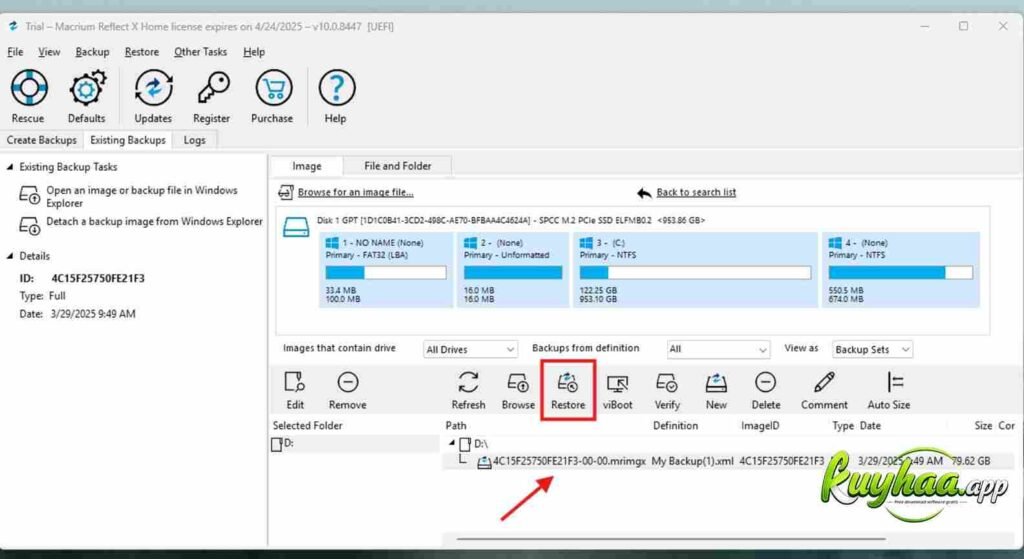The height and width of the screenshot is (559, 1024).
Task: Click the Path column header
Action: pos(456,425)
